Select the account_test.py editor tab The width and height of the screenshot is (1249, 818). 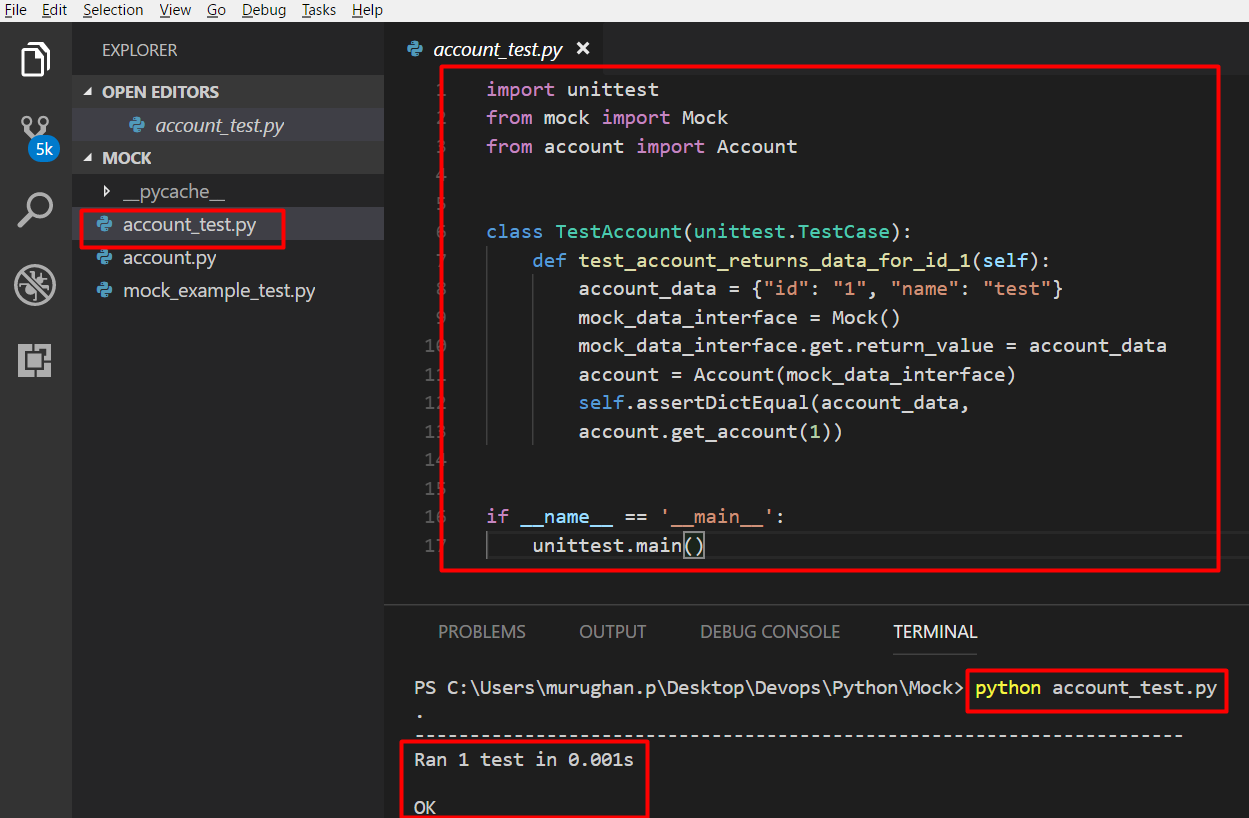[x=498, y=49]
